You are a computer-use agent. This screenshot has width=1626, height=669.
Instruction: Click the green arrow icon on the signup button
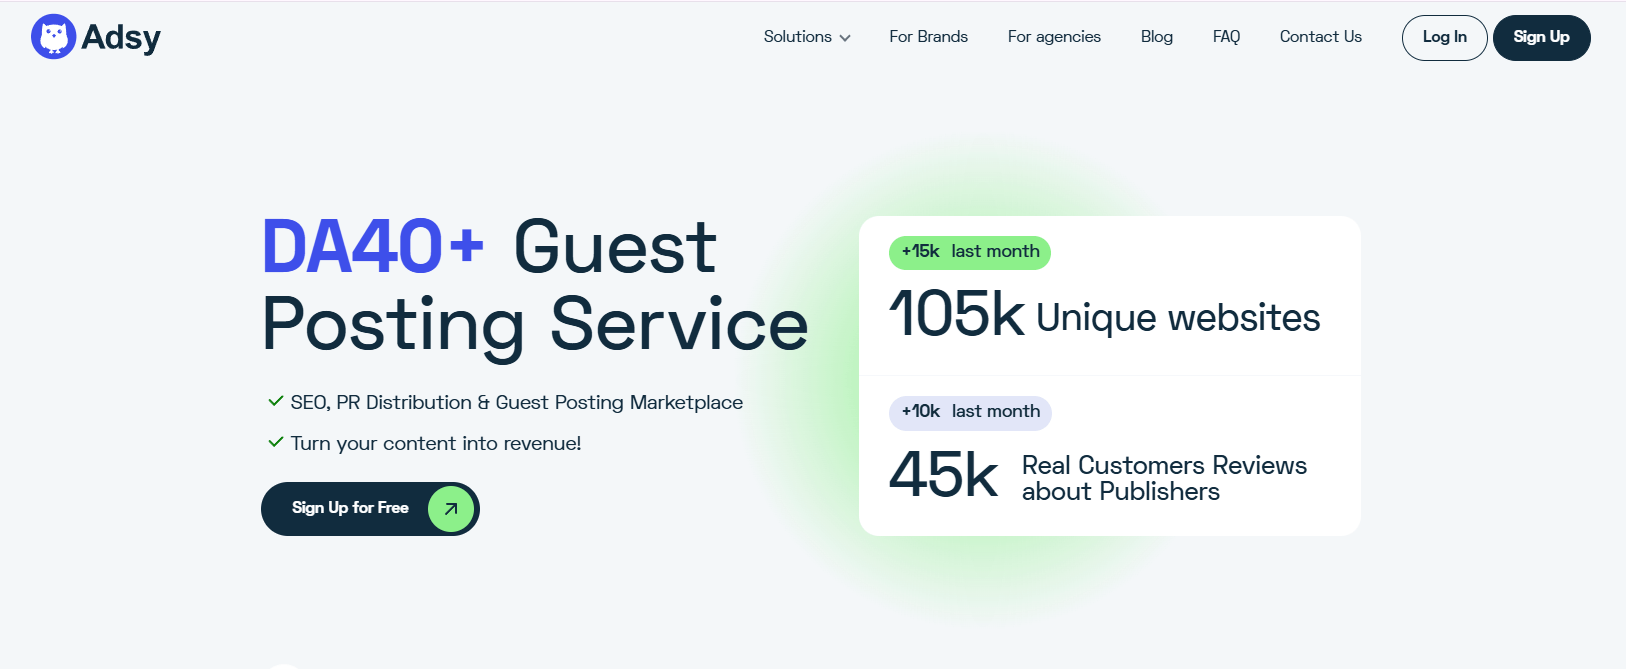point(451,509)
